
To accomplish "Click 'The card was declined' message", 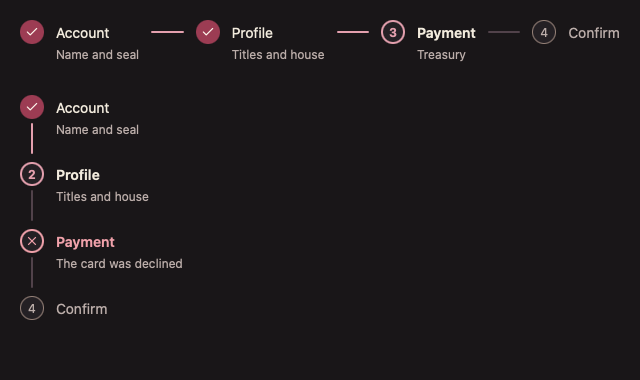I will click(119, 264).
